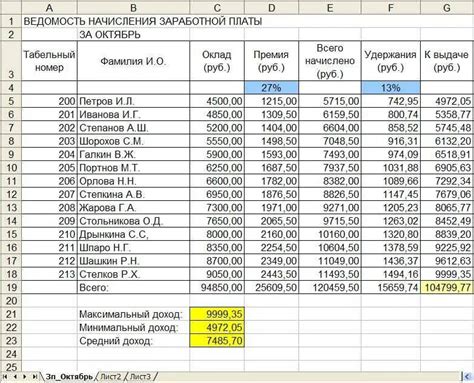The width and height of the screenshot is (474, 383).
Task: Select salary cell 4500,00
Action: click(x=217, y=101)
